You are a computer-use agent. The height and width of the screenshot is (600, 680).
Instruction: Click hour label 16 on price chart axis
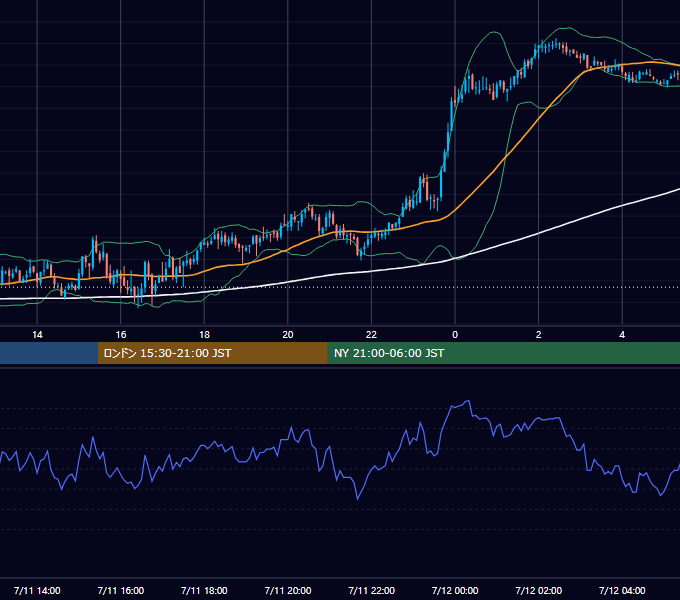point(121,334)
